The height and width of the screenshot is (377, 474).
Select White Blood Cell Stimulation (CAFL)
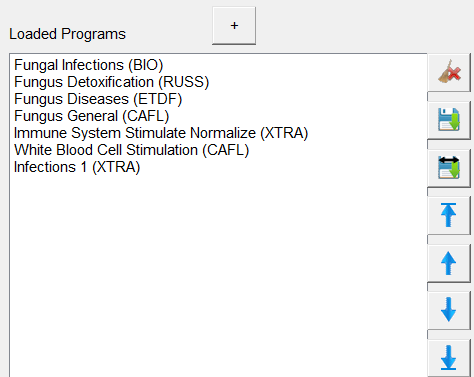131,150
